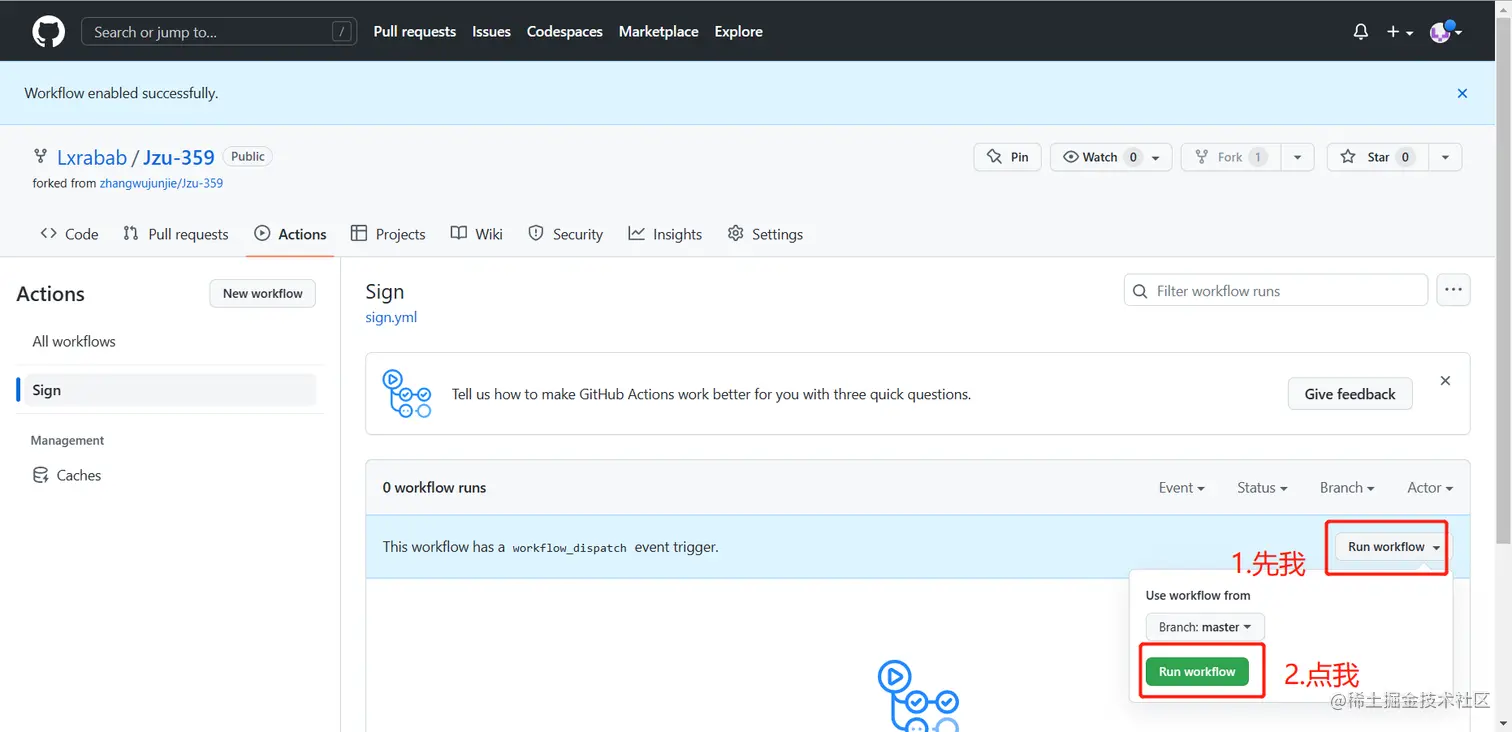Switch to the Code tab
This screenshot has width=1512, height=732.
[x=69, y=234]
